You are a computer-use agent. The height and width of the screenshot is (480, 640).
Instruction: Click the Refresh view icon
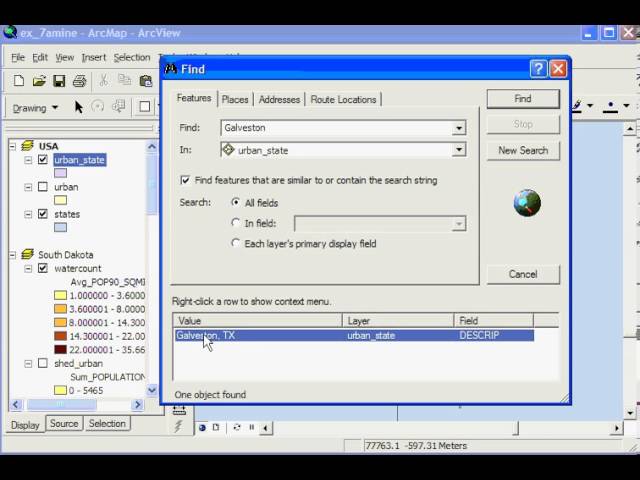coord(237,427)
